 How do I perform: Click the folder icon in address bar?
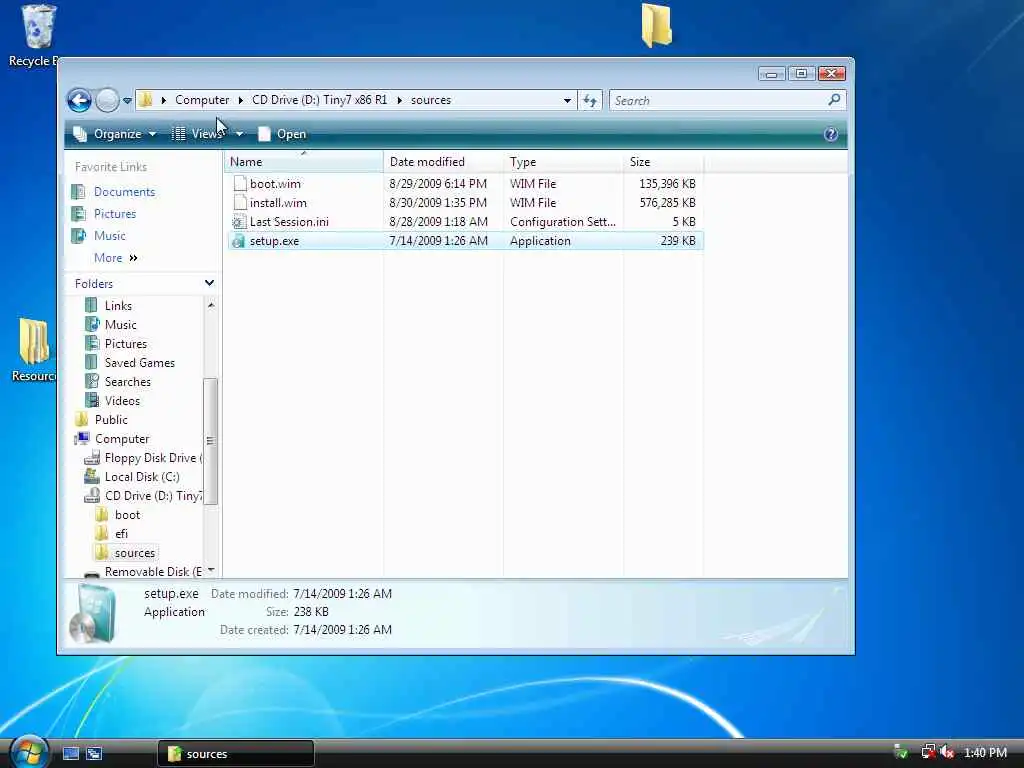146,100
